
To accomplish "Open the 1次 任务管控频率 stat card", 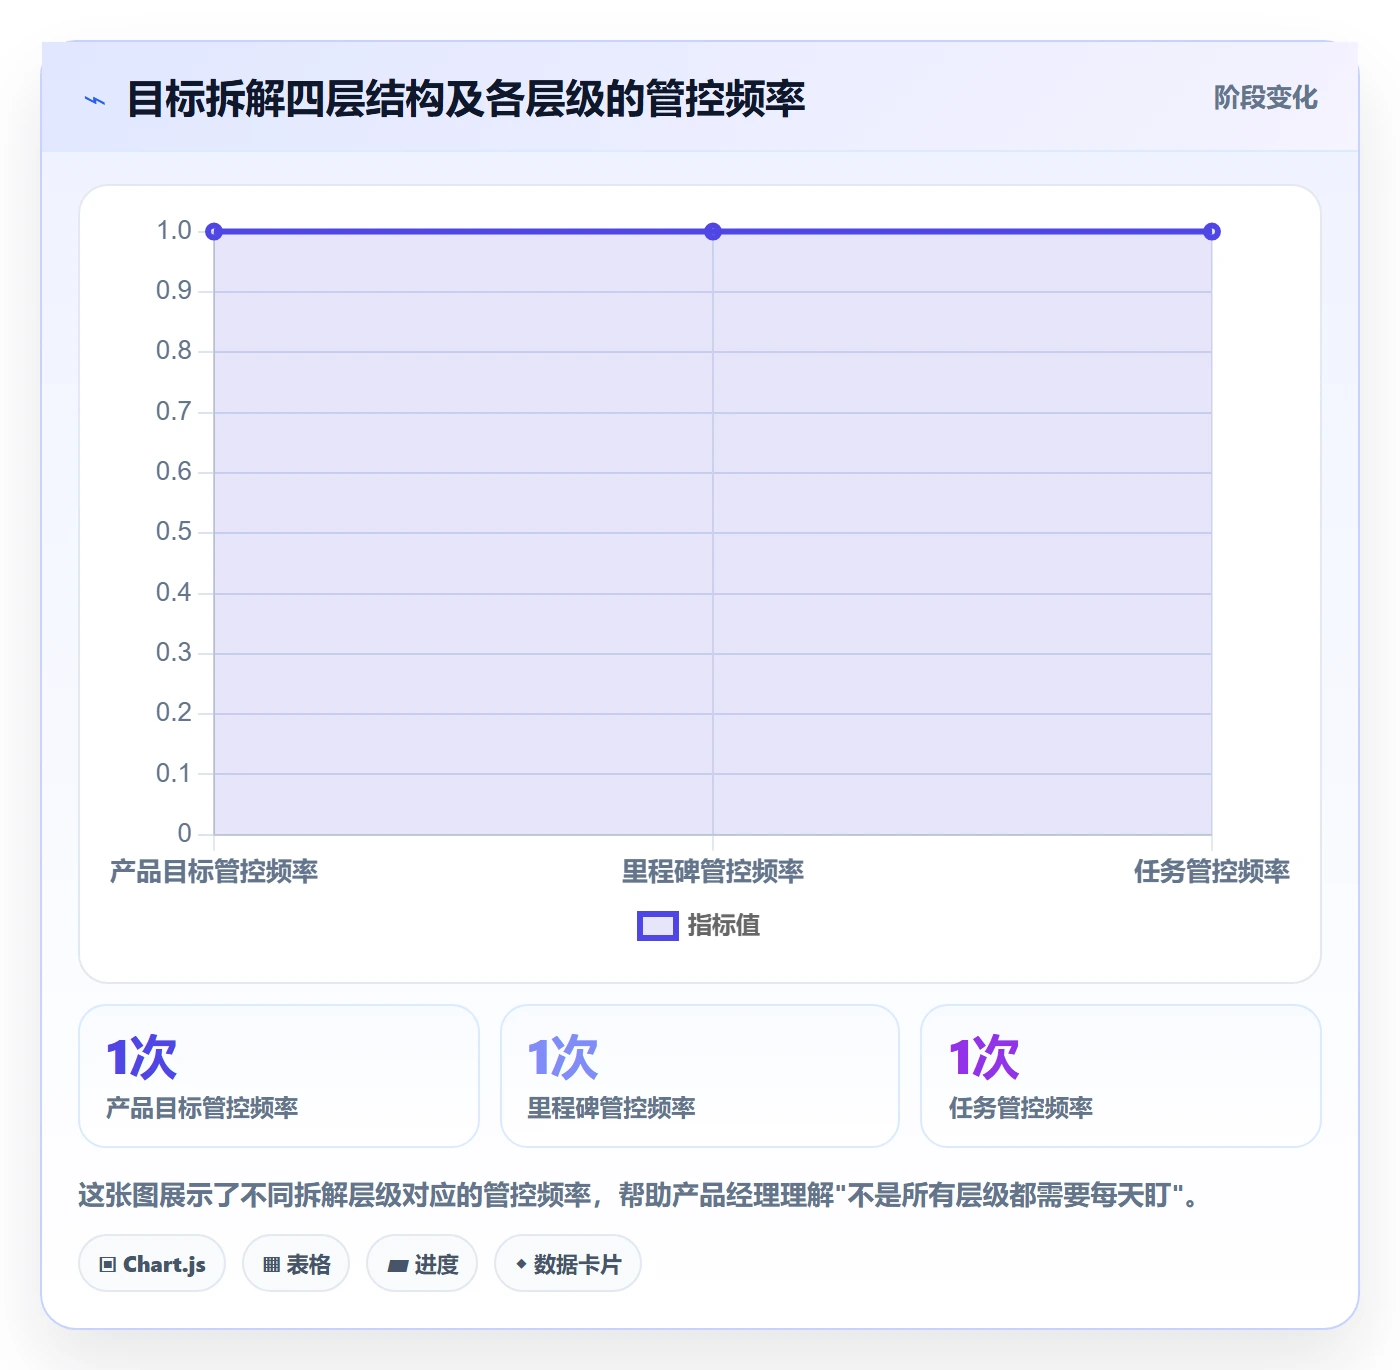I will pos(1121,1076).
